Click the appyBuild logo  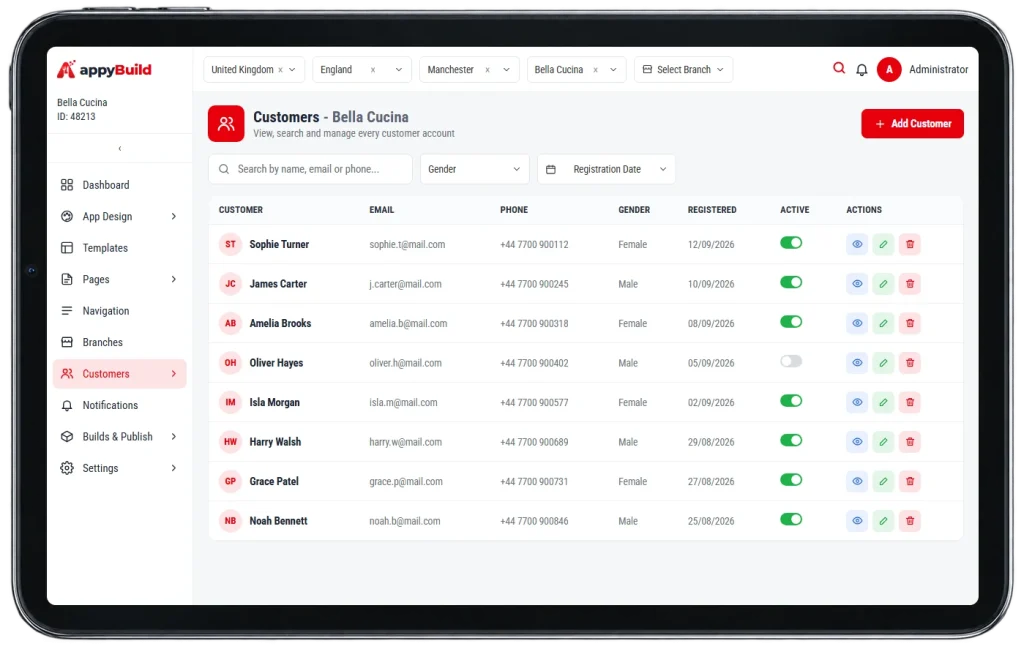(x=104, y=69)
